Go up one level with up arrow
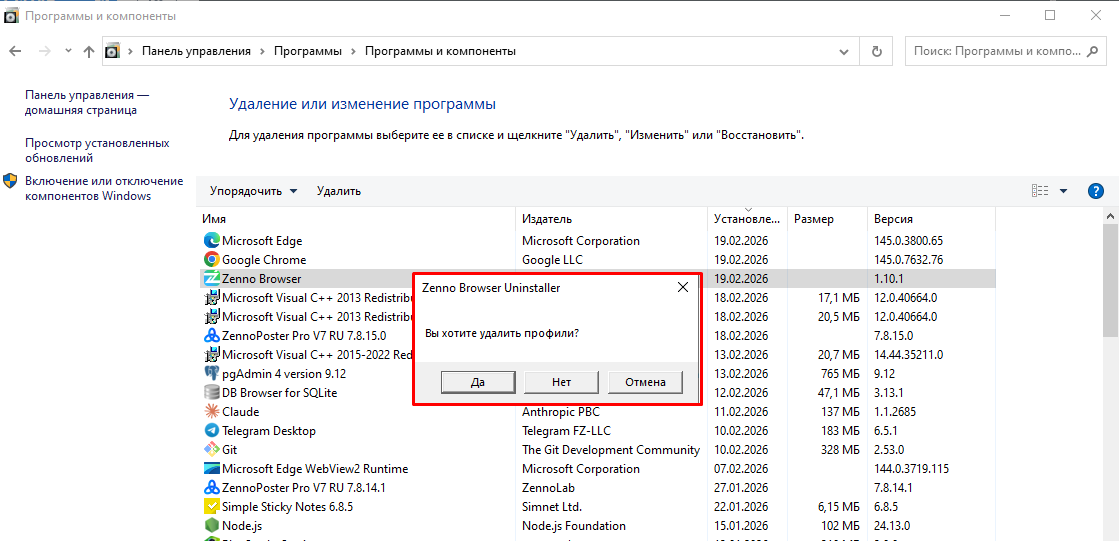This screenshot has height=541, width=1119. coord(88,51)
